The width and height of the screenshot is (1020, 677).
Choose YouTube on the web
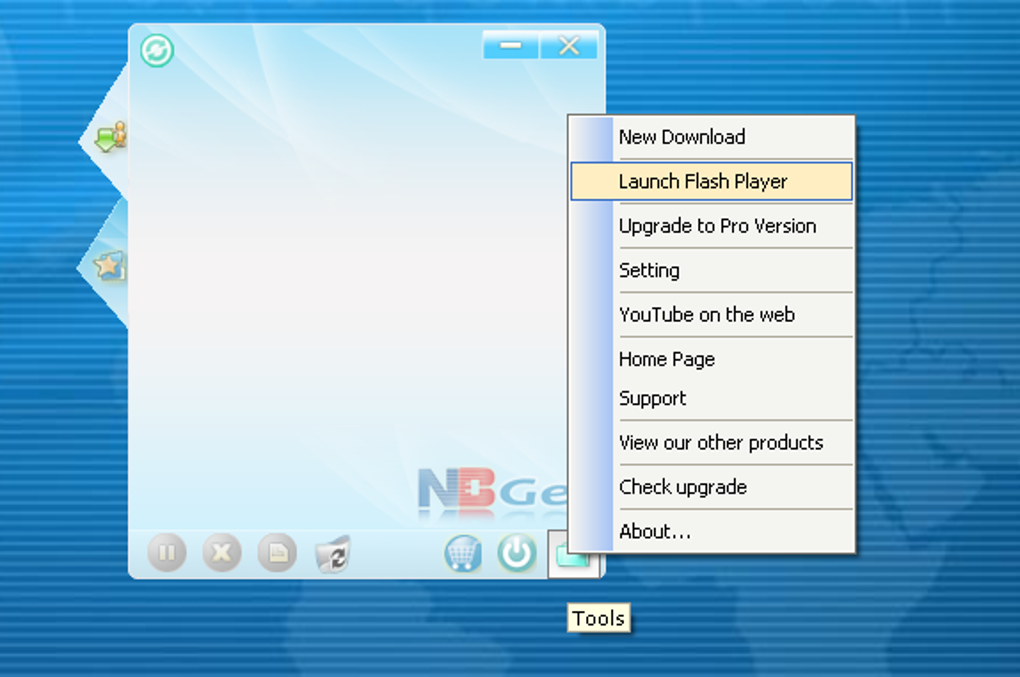[712, 315]
